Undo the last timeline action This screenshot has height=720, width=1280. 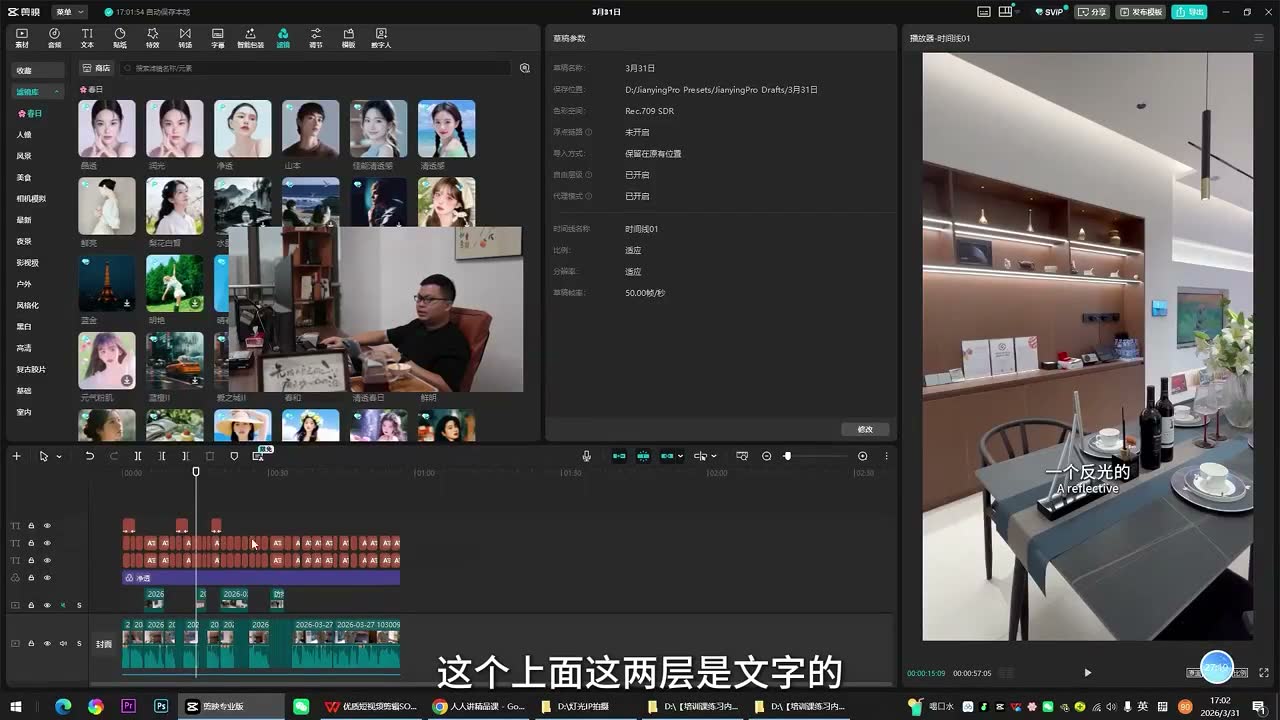click(x=89, y=456)
